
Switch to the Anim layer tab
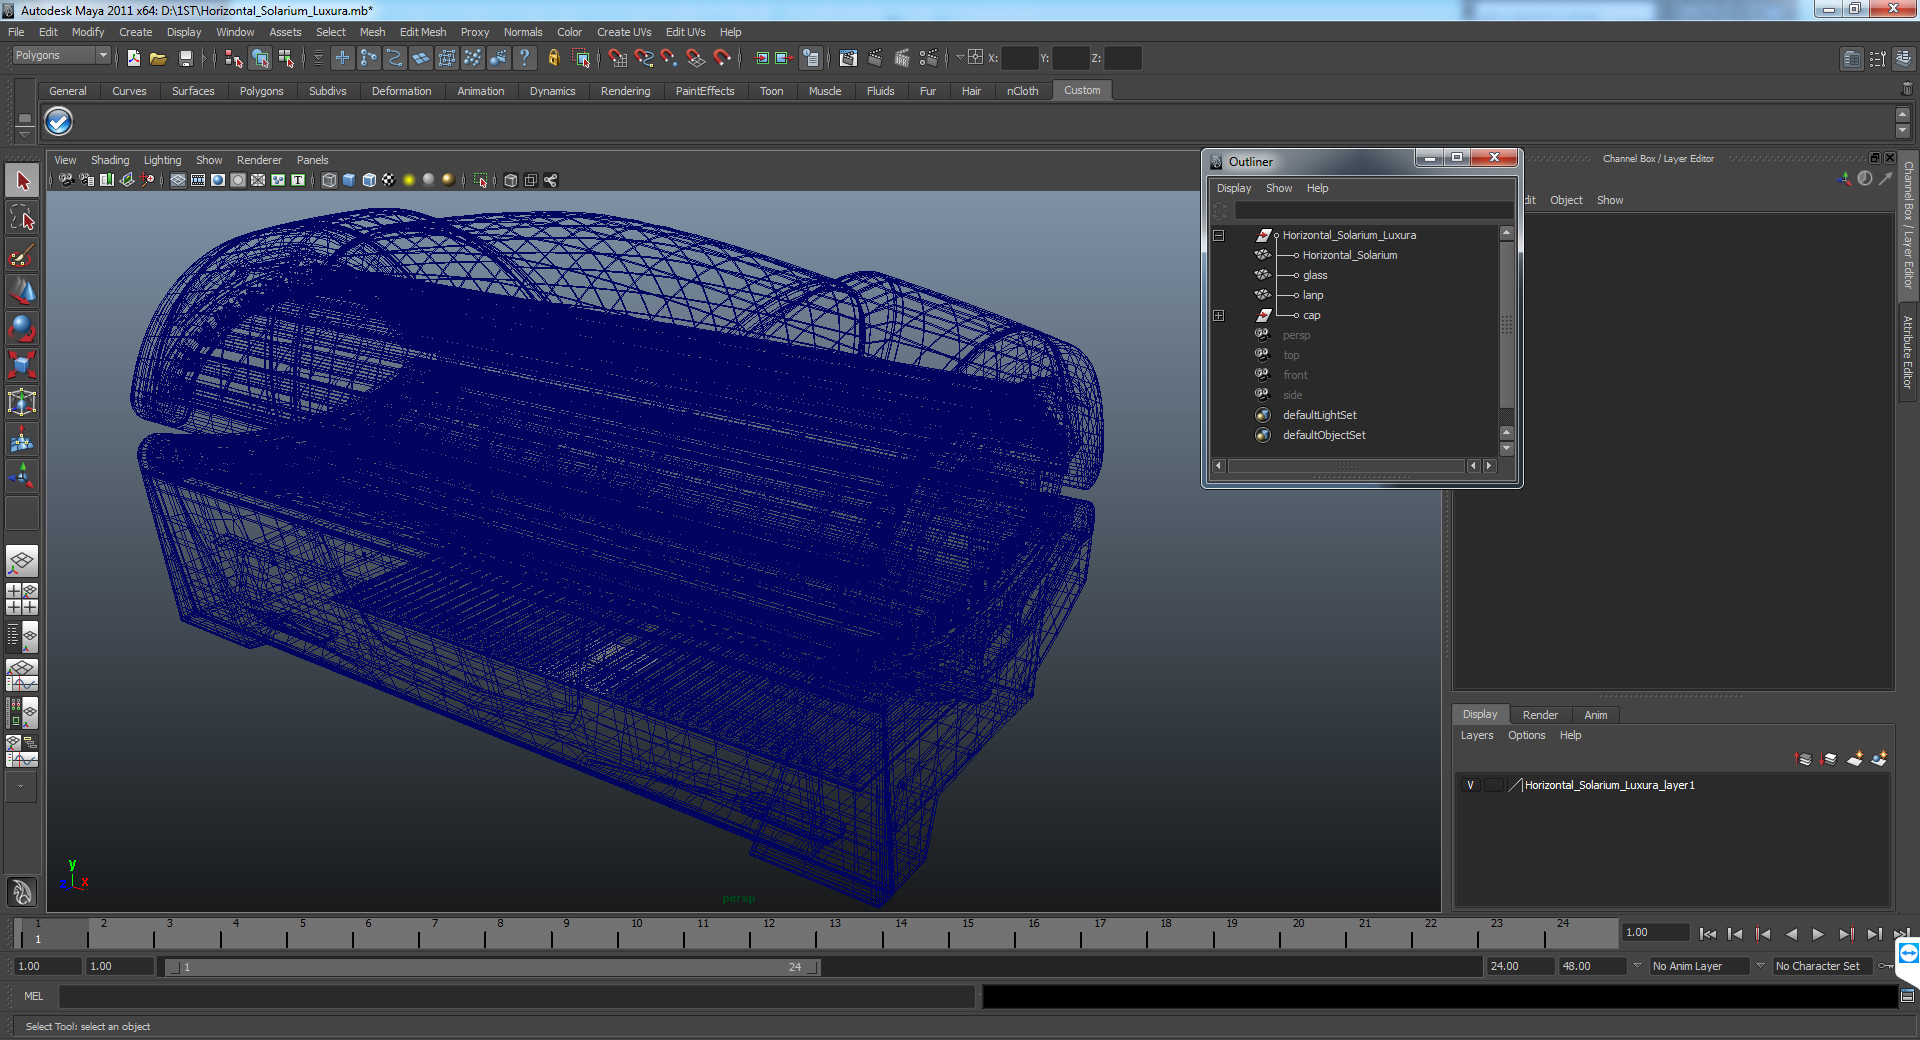tap(1595, 715)
